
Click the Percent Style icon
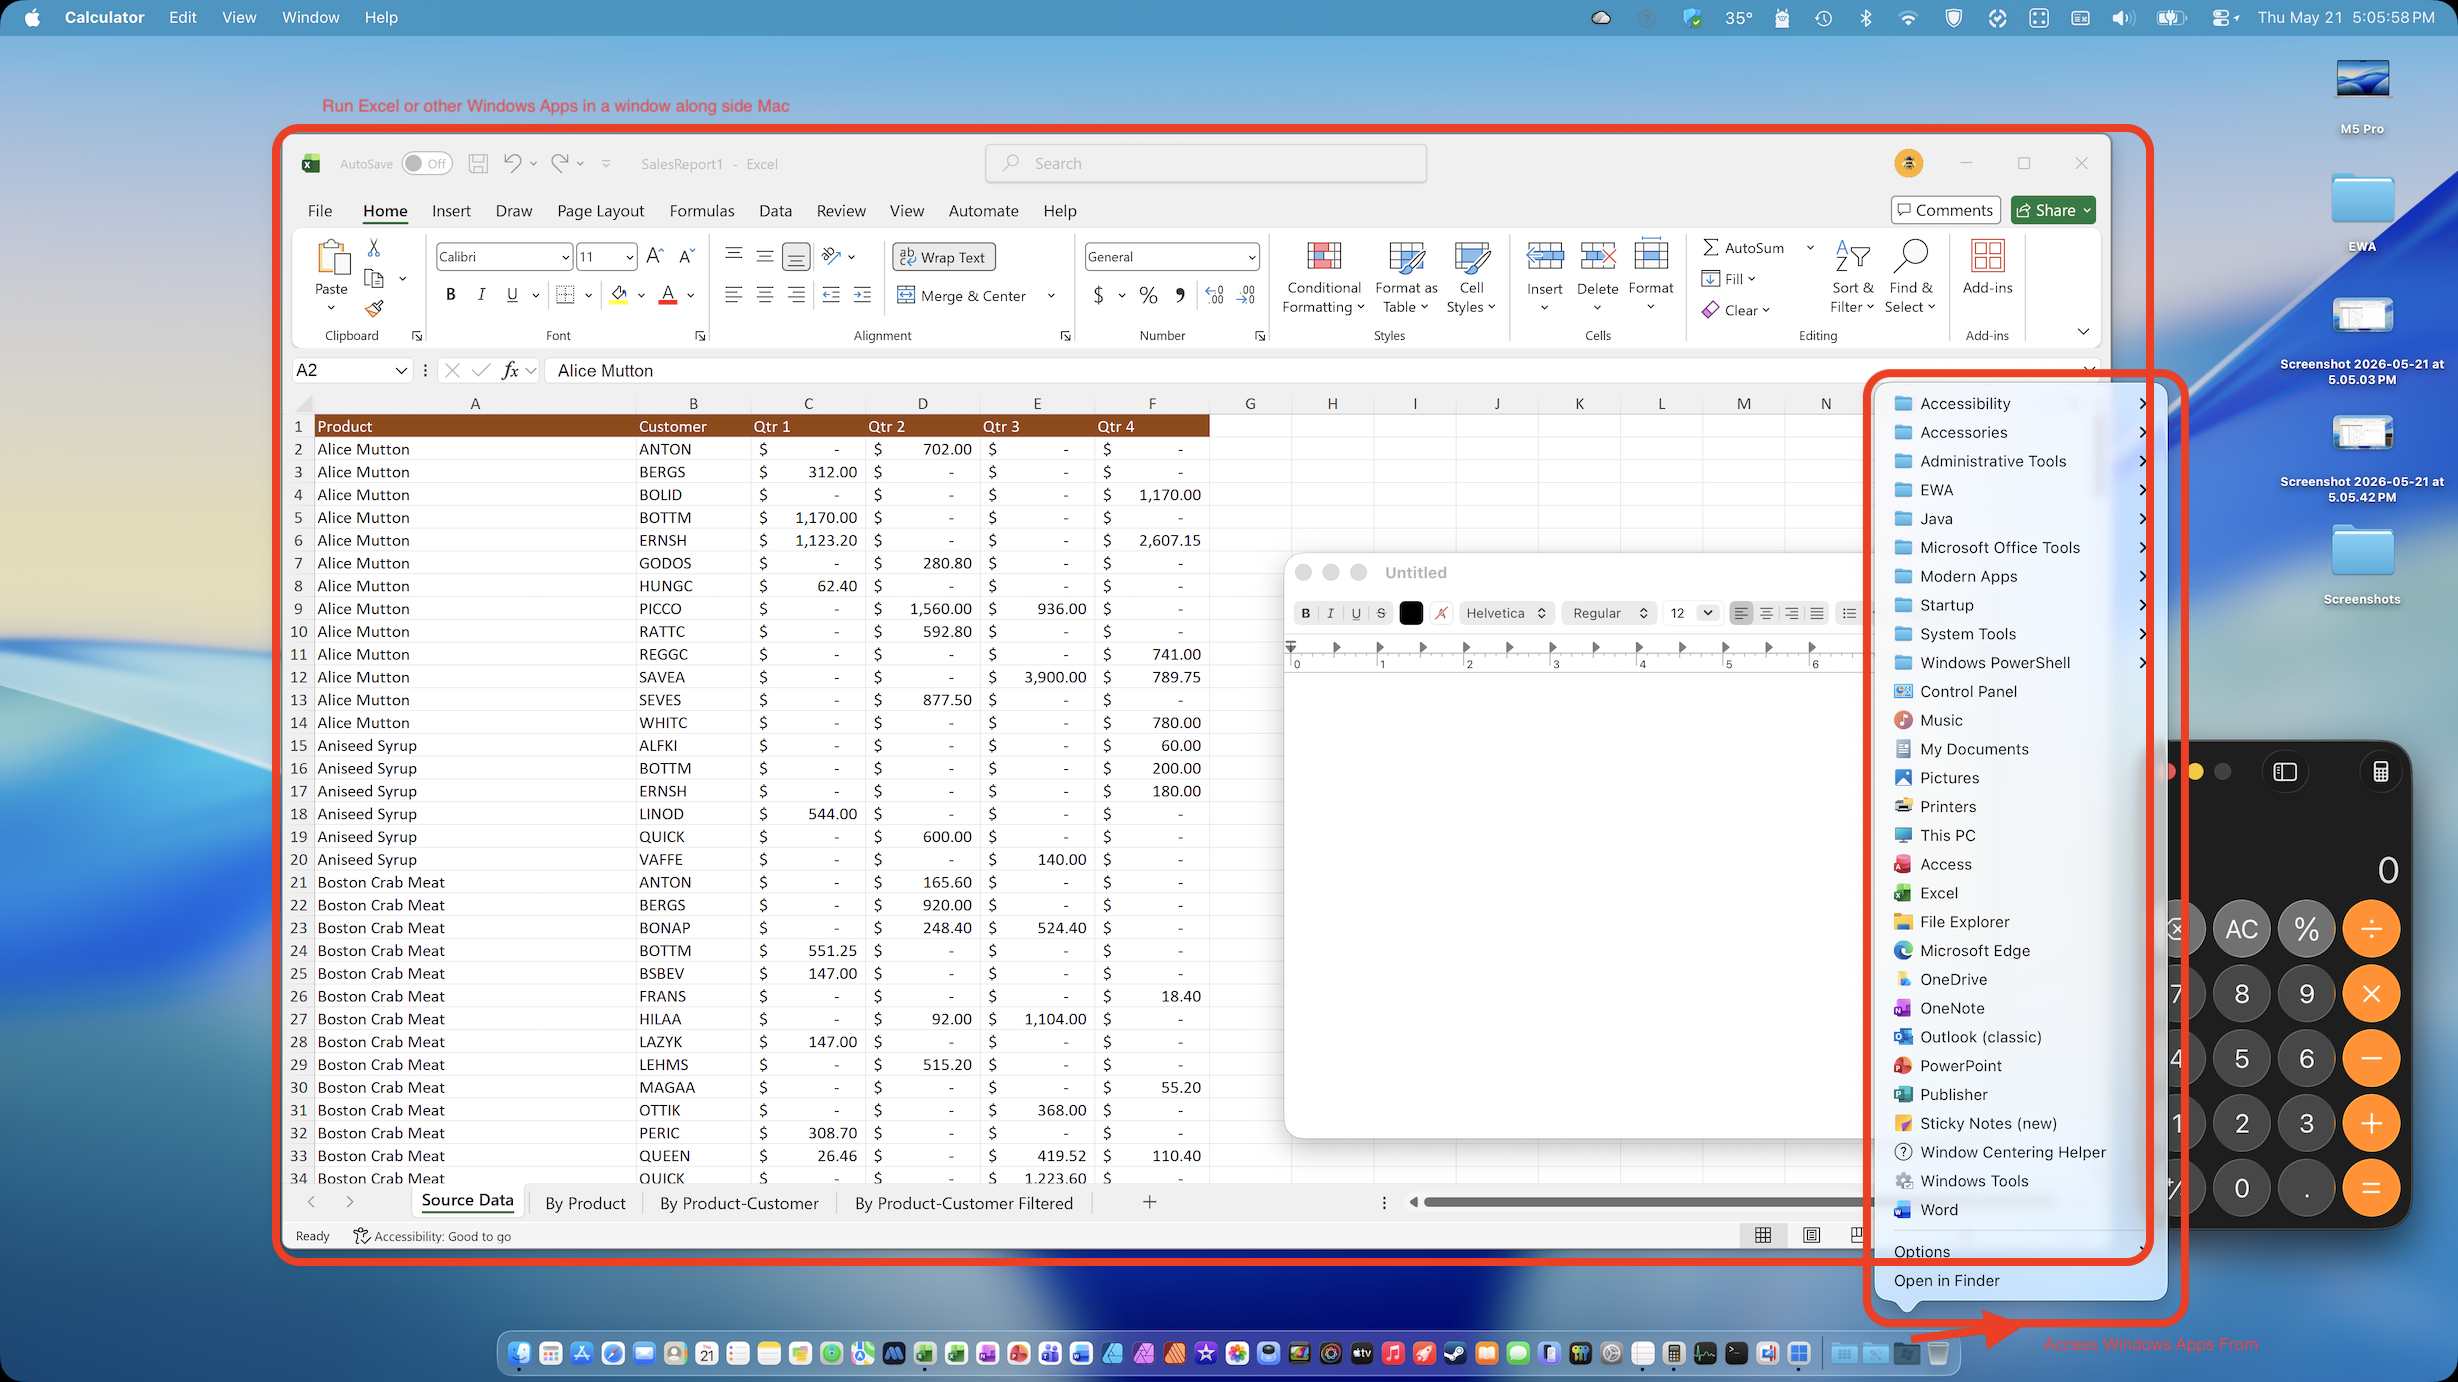1148,295
